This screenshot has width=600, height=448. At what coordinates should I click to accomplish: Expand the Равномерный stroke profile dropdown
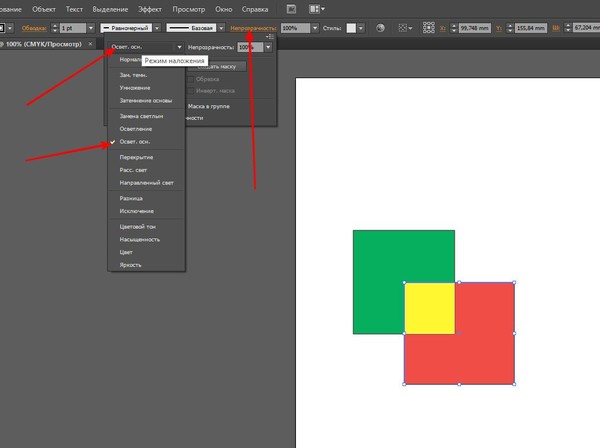tap(157, 28)
